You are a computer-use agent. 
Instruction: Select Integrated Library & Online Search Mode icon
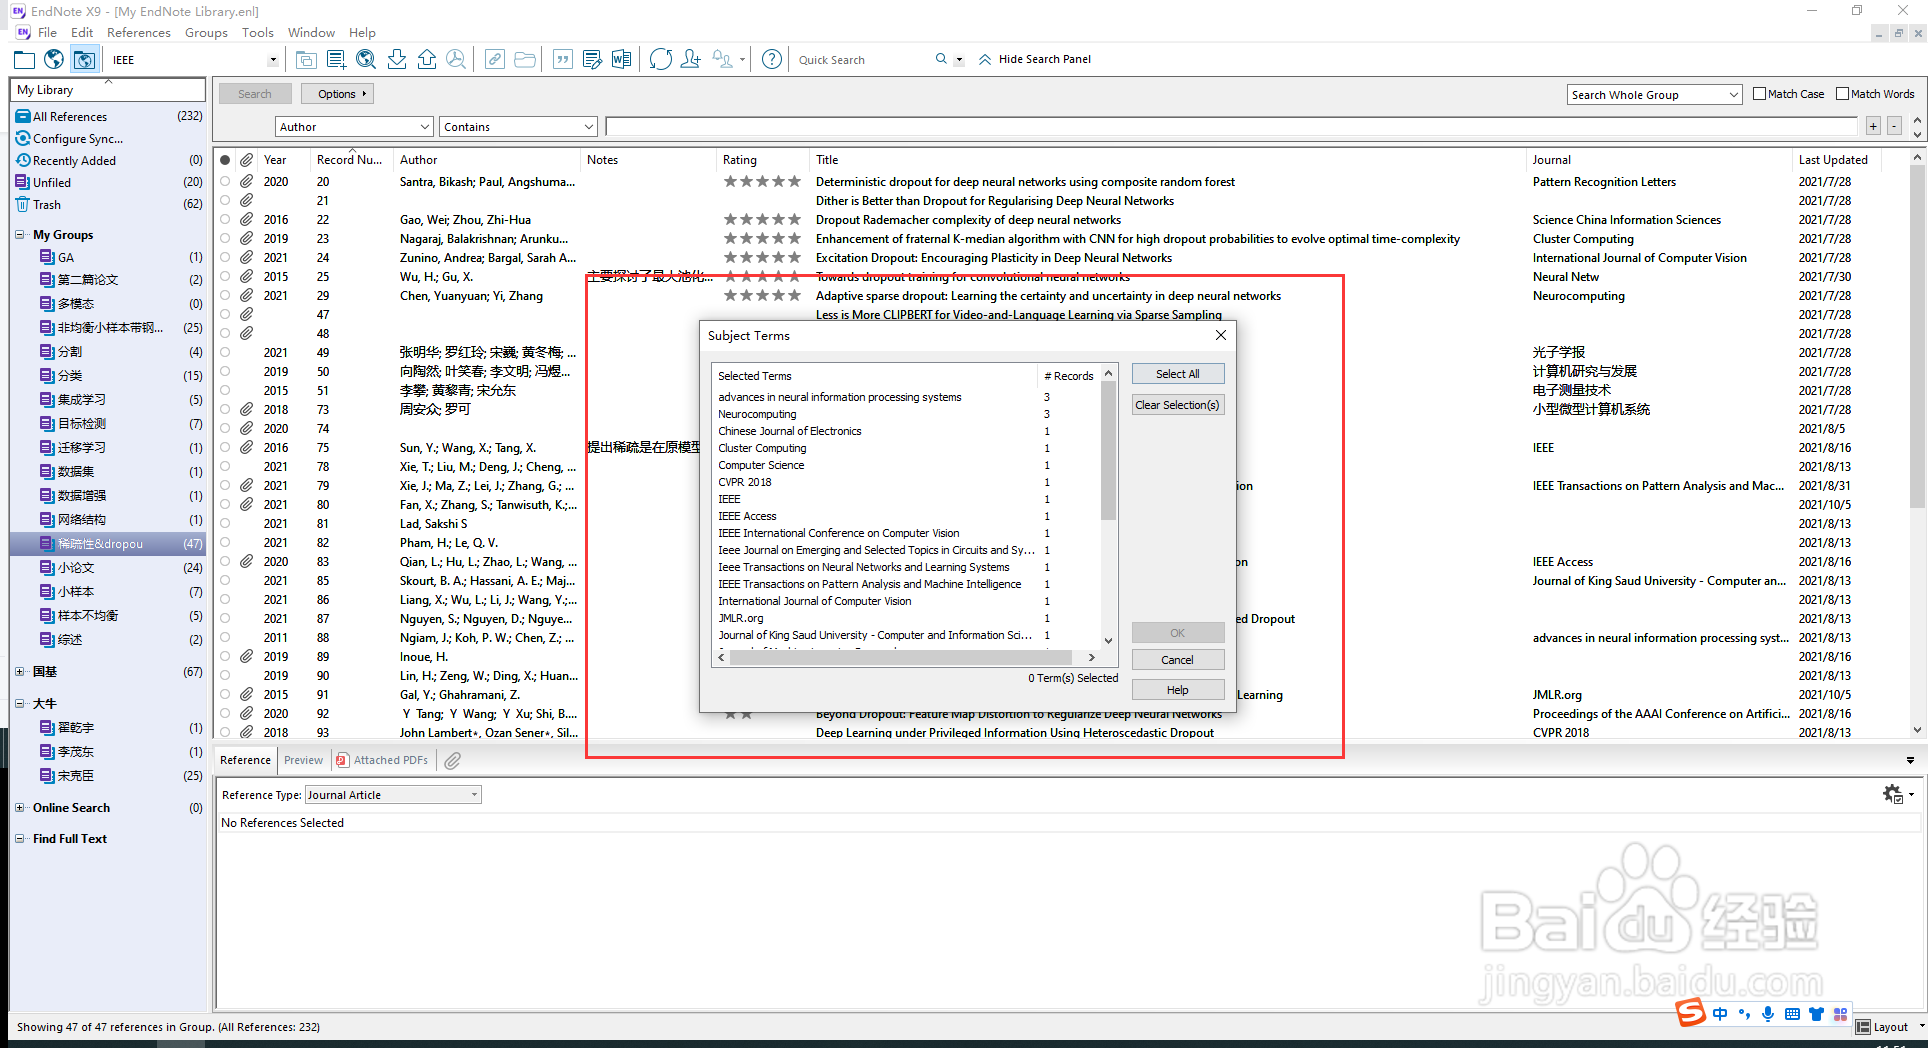84,60
